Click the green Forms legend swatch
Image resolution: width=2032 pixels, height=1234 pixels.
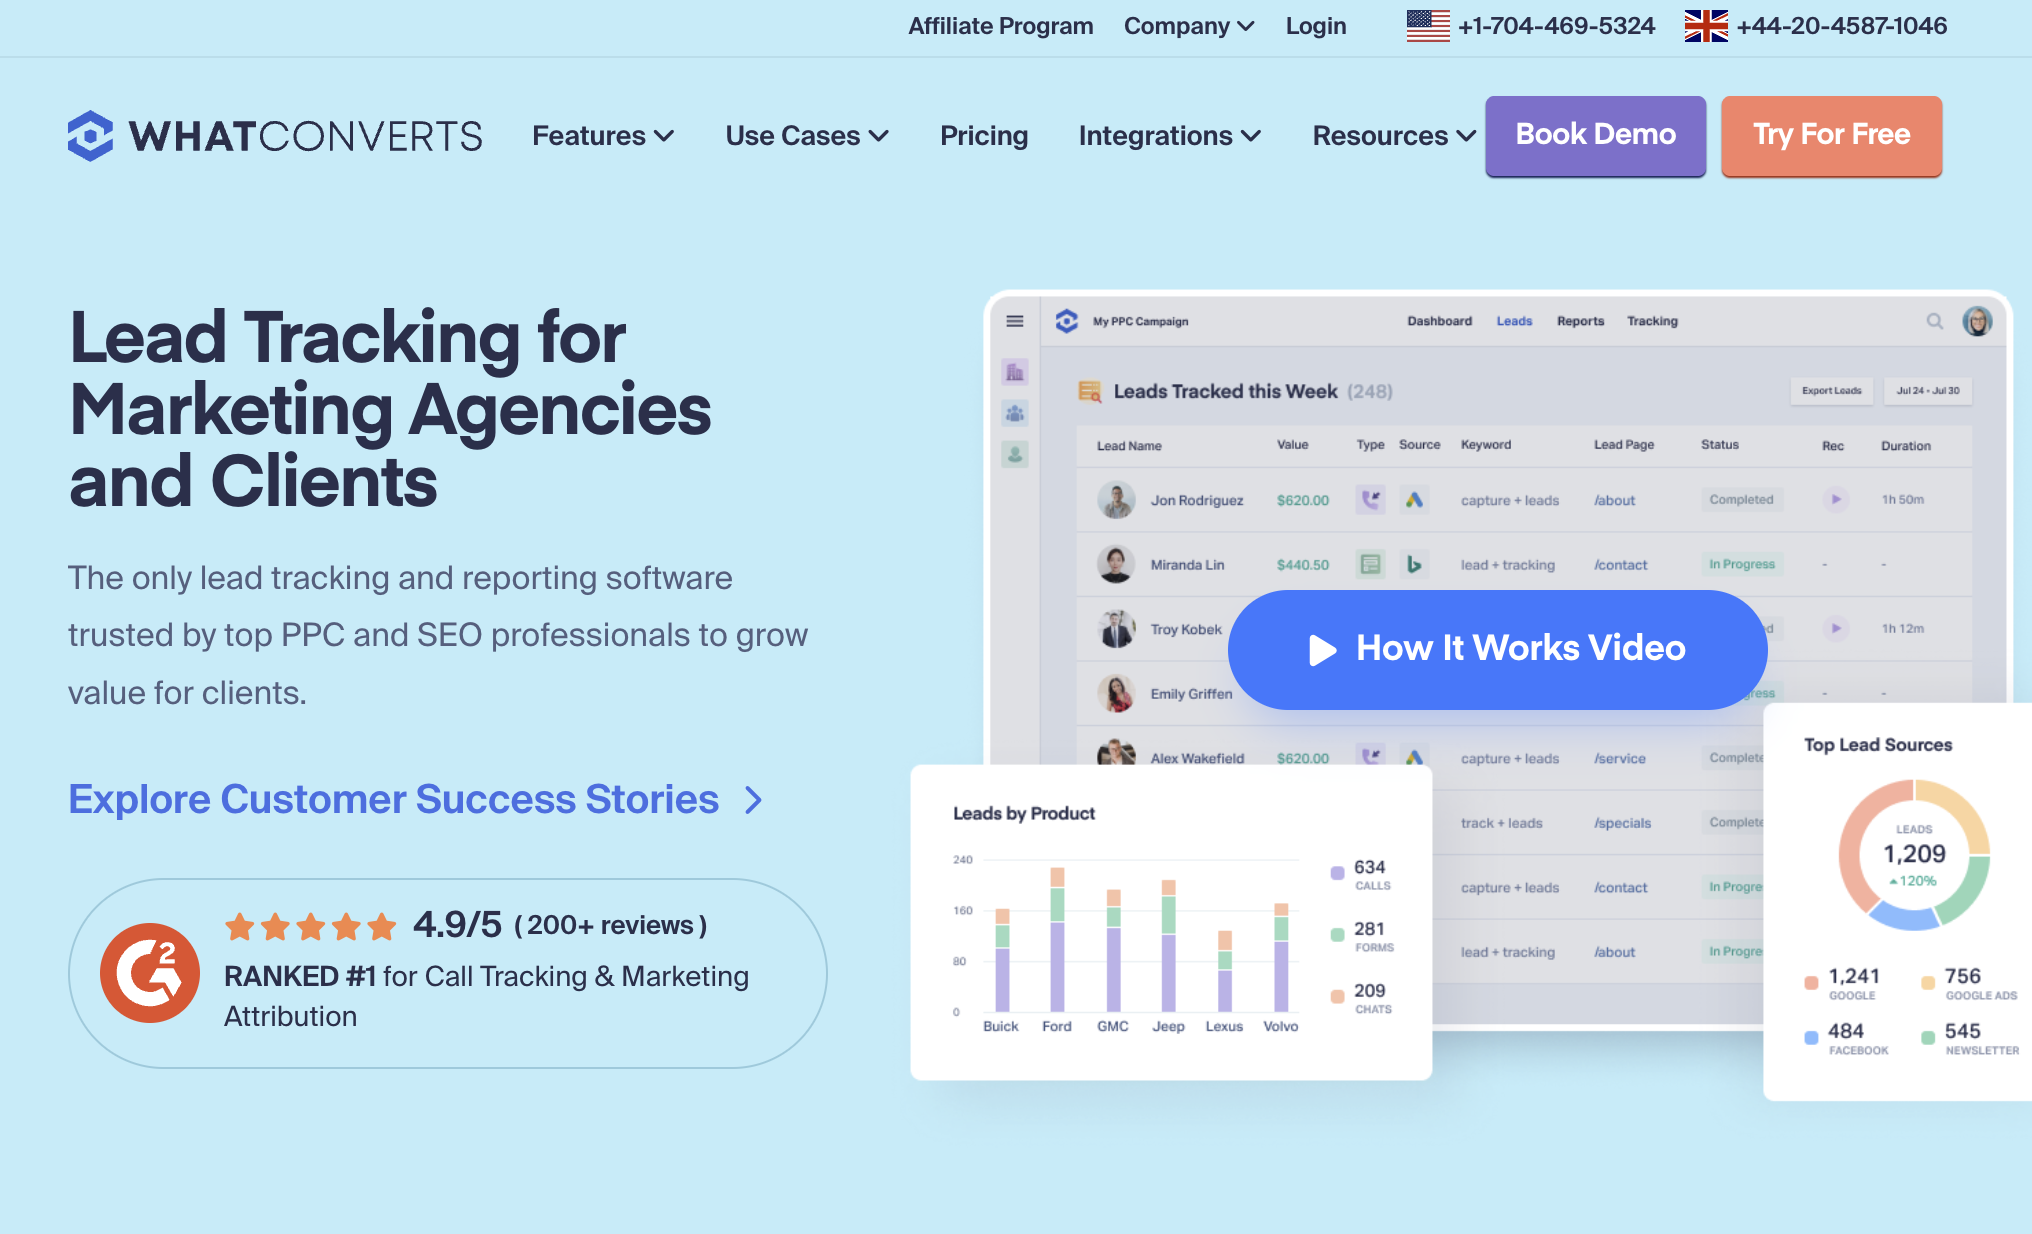[x=1337, y=934]
